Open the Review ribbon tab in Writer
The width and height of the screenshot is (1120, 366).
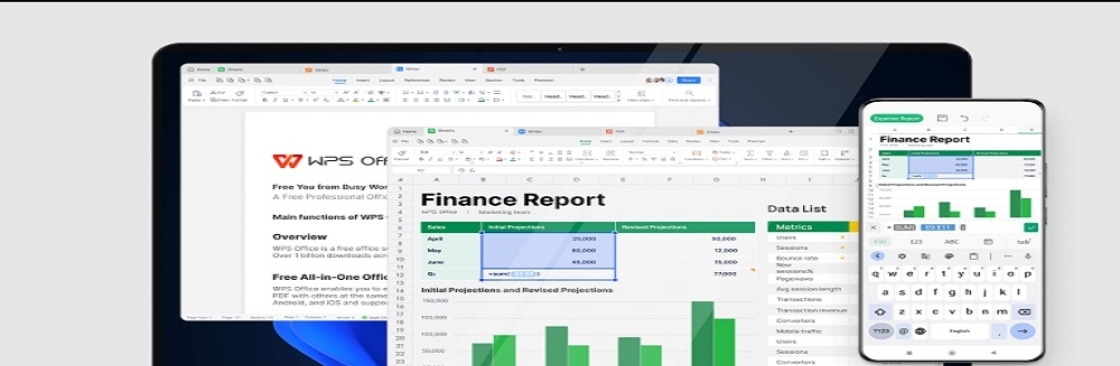[447, 80]
